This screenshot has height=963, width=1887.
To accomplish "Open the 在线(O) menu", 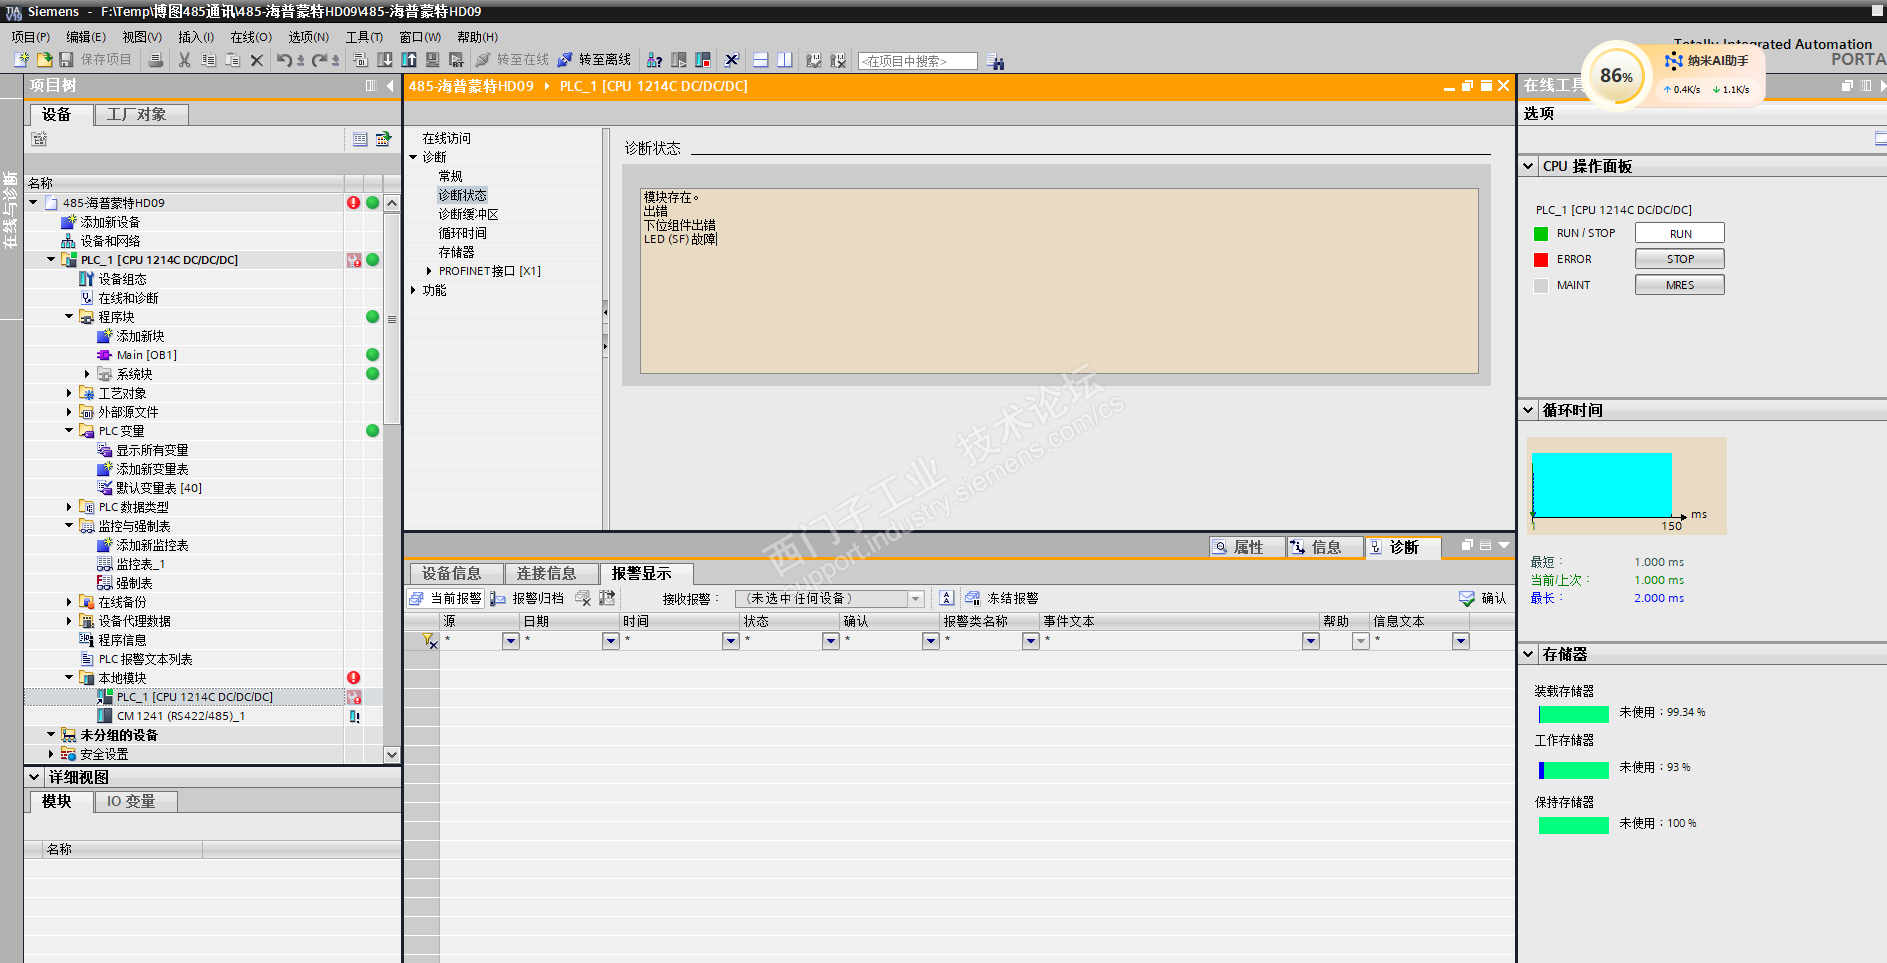I will coord(251,37).
